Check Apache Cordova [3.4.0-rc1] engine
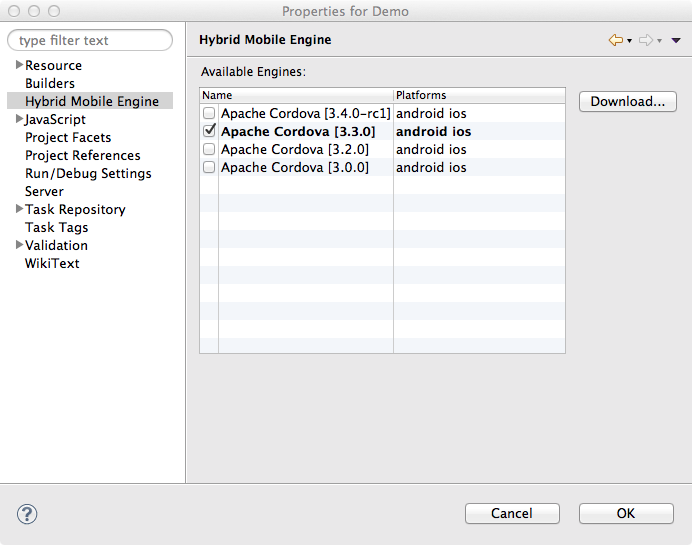 click(x=209, y=113)
